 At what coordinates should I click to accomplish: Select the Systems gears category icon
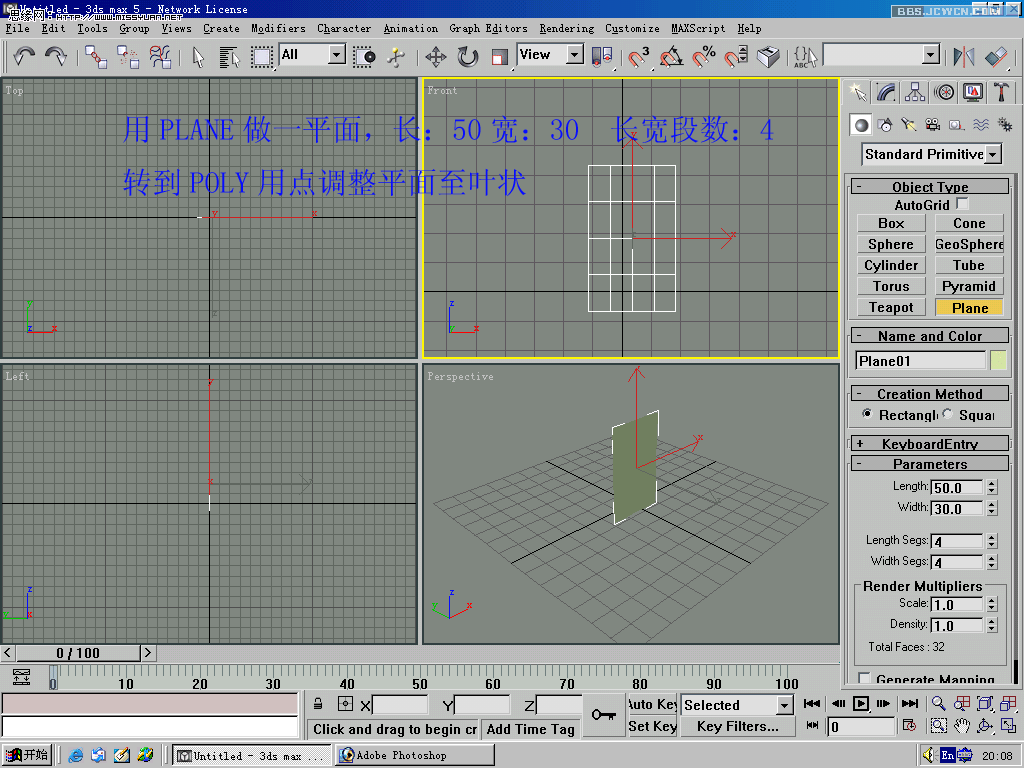[1004, 125]
